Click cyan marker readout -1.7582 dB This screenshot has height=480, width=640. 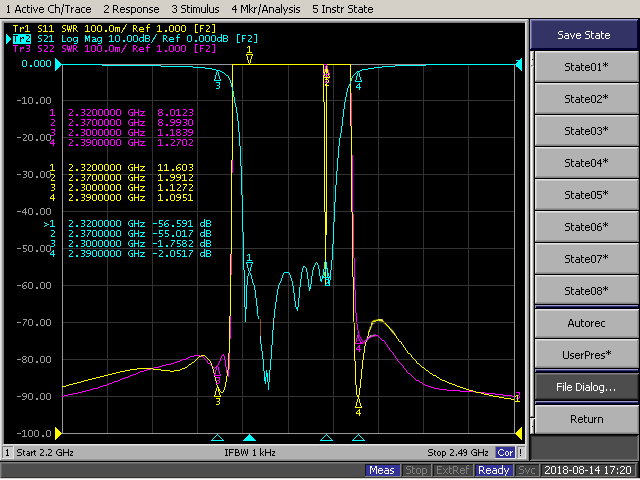click(182, 244)
